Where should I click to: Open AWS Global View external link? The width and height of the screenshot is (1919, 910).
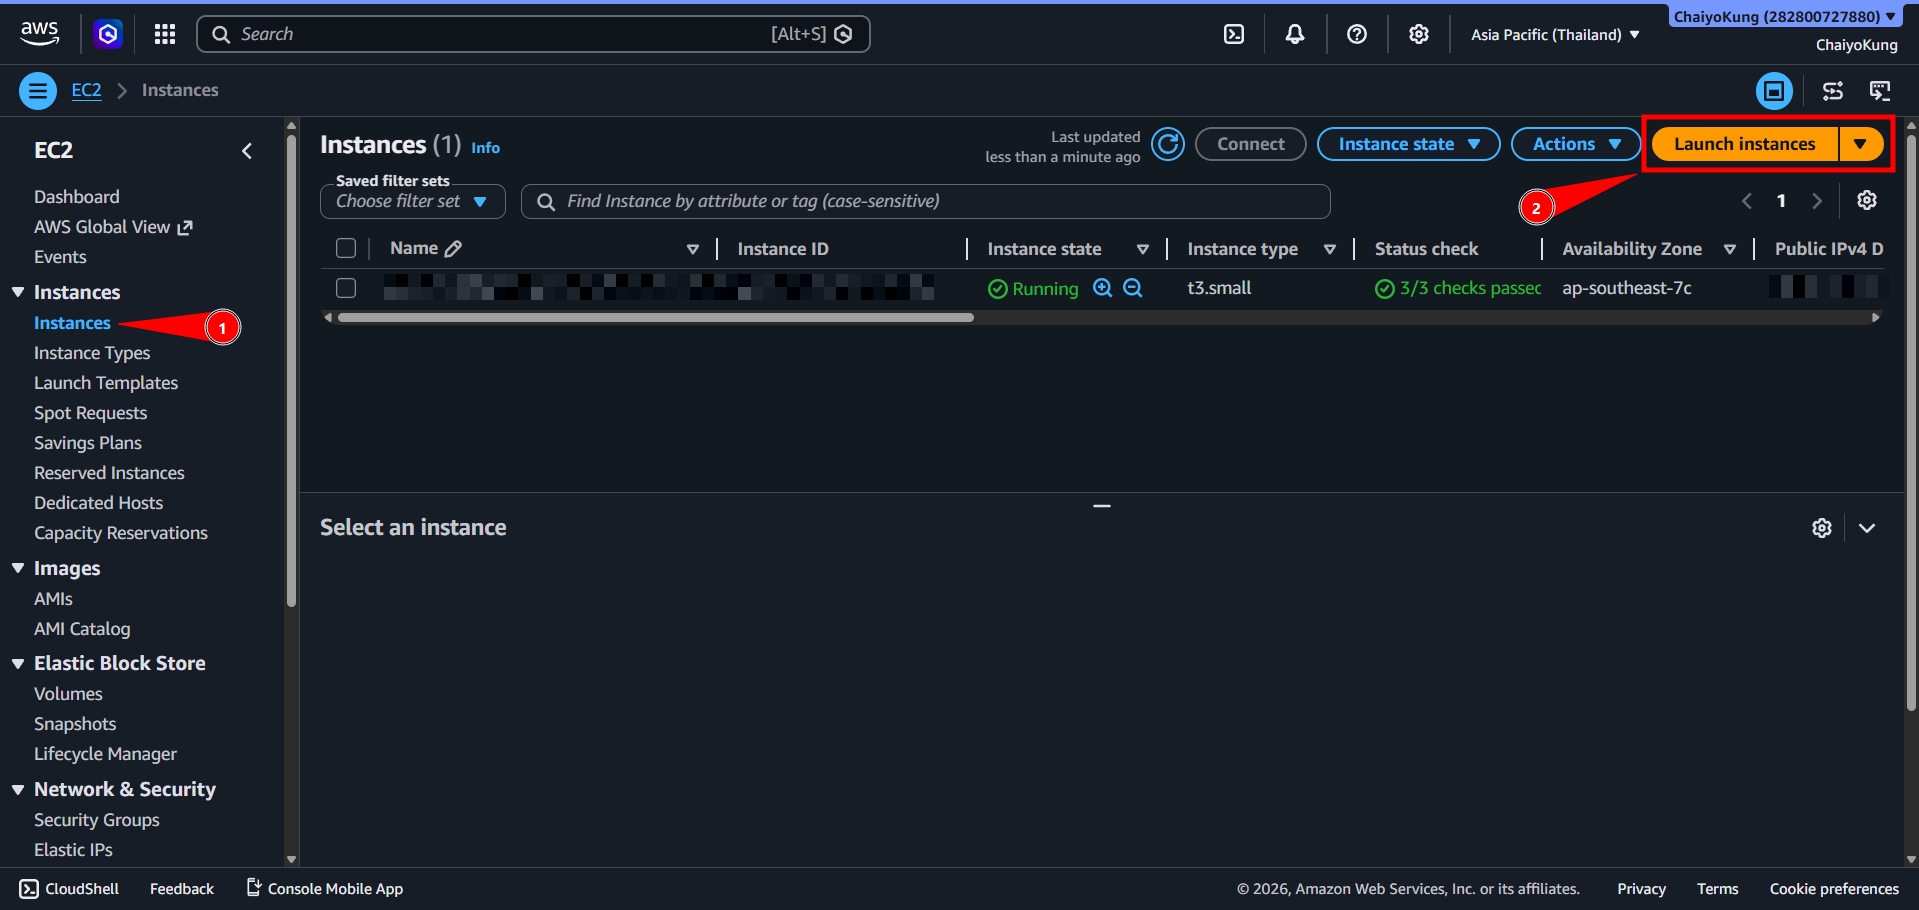pos(113,227)
